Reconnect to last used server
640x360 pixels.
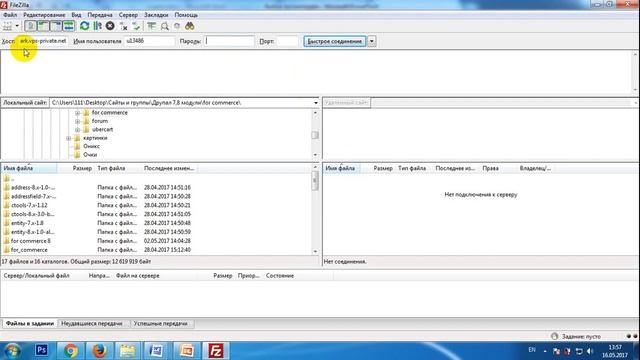(x=136, y=26)
